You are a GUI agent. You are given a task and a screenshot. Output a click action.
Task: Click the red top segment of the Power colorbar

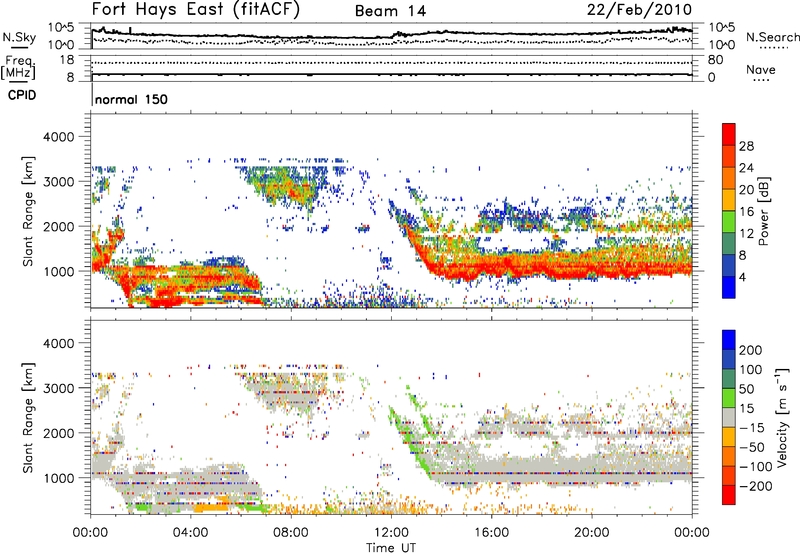(x=729, y=134)
